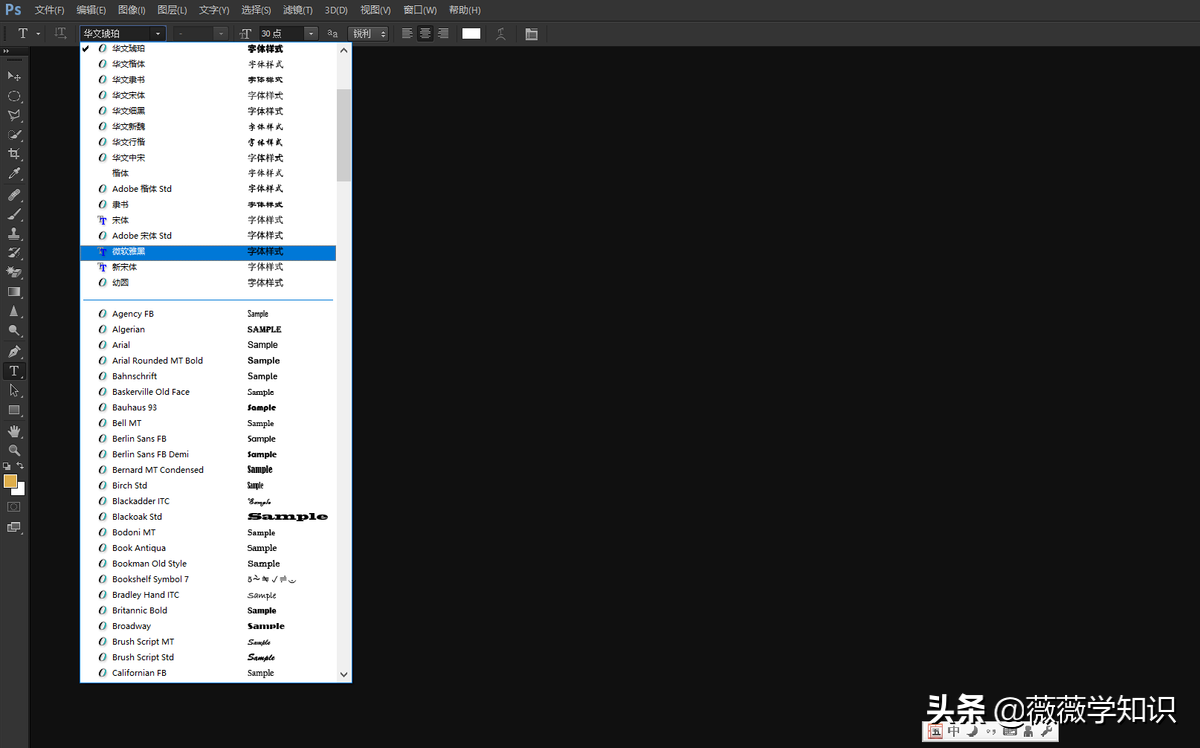Image resolution: width=1200 pixels, height=748 pixels.
Task: Select the Quick Selection tool
Action: coord(14,134)
